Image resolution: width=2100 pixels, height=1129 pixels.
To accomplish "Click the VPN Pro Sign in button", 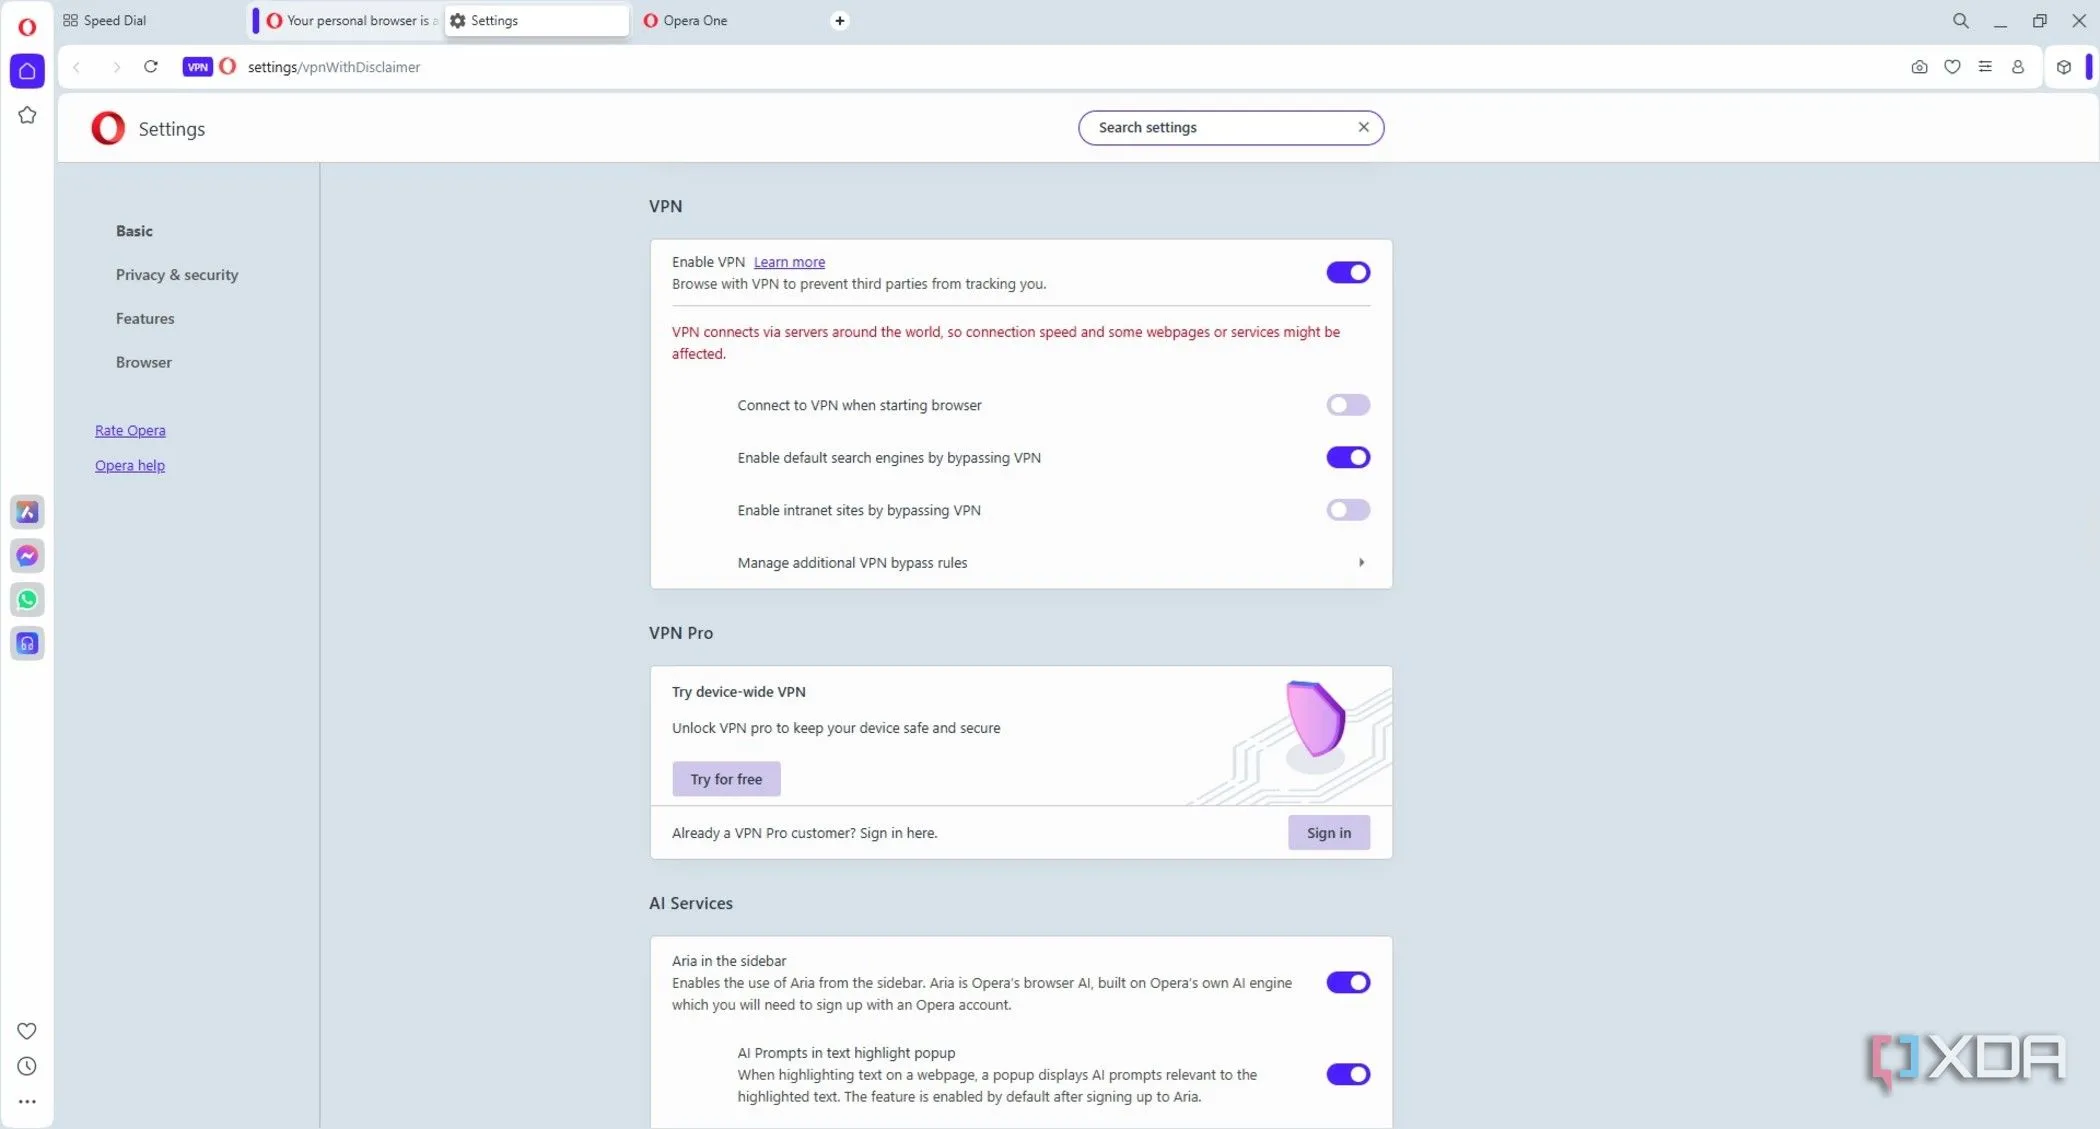I will point(1328,833).
